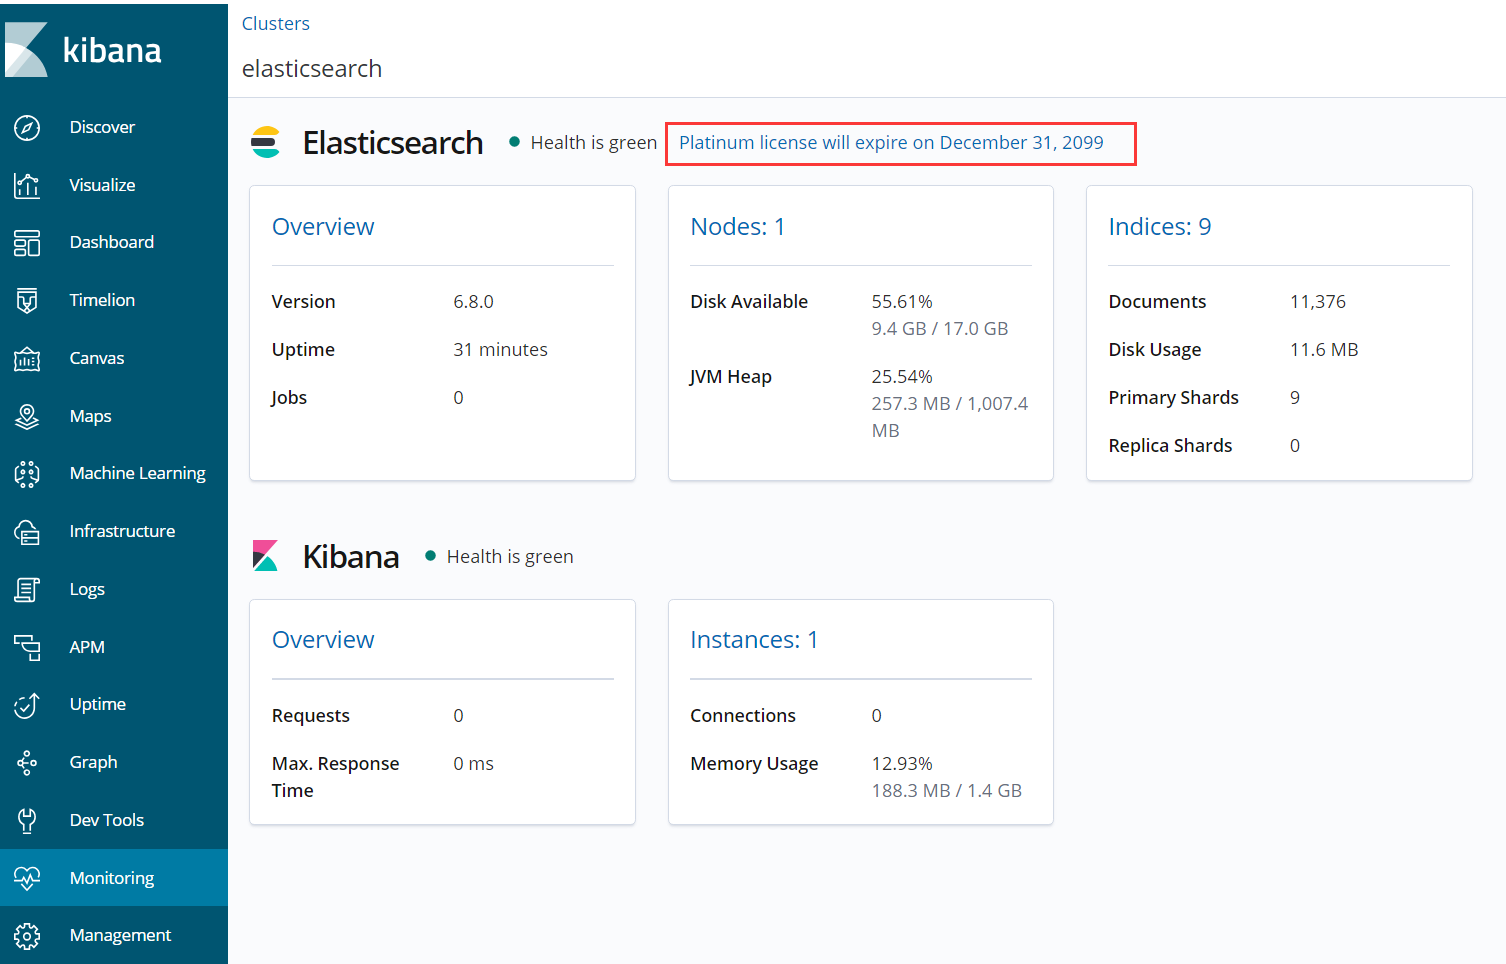Click the Clusters breadcrumb link

tap(276, 23)
